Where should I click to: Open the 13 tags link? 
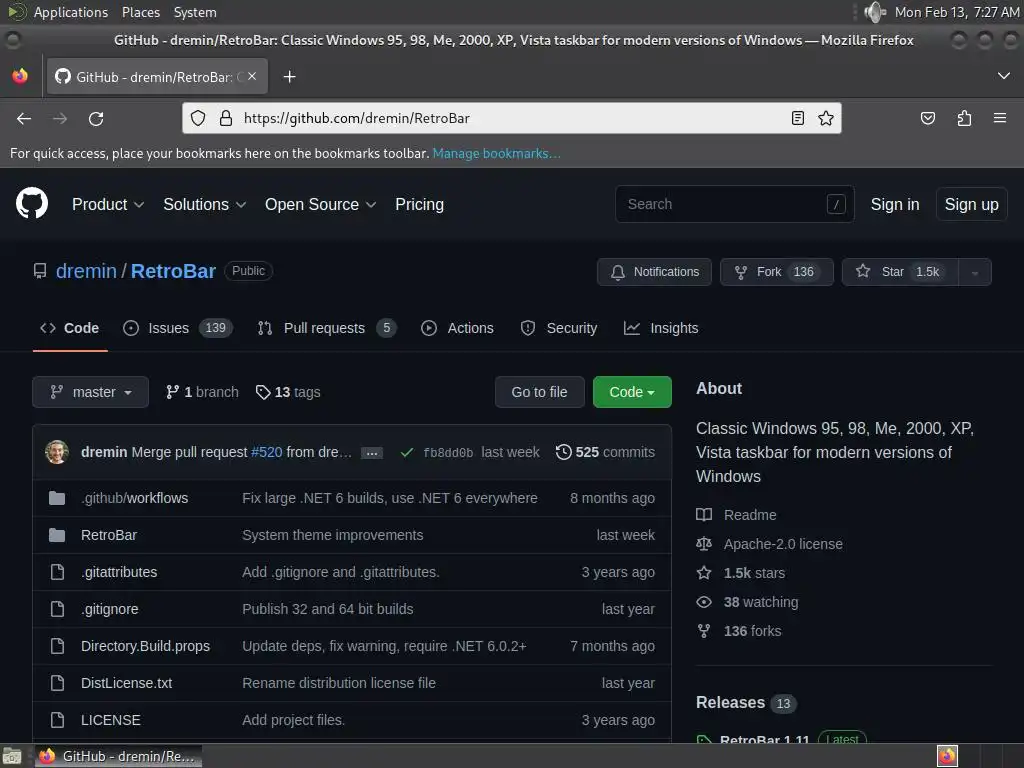pos(288,392)
